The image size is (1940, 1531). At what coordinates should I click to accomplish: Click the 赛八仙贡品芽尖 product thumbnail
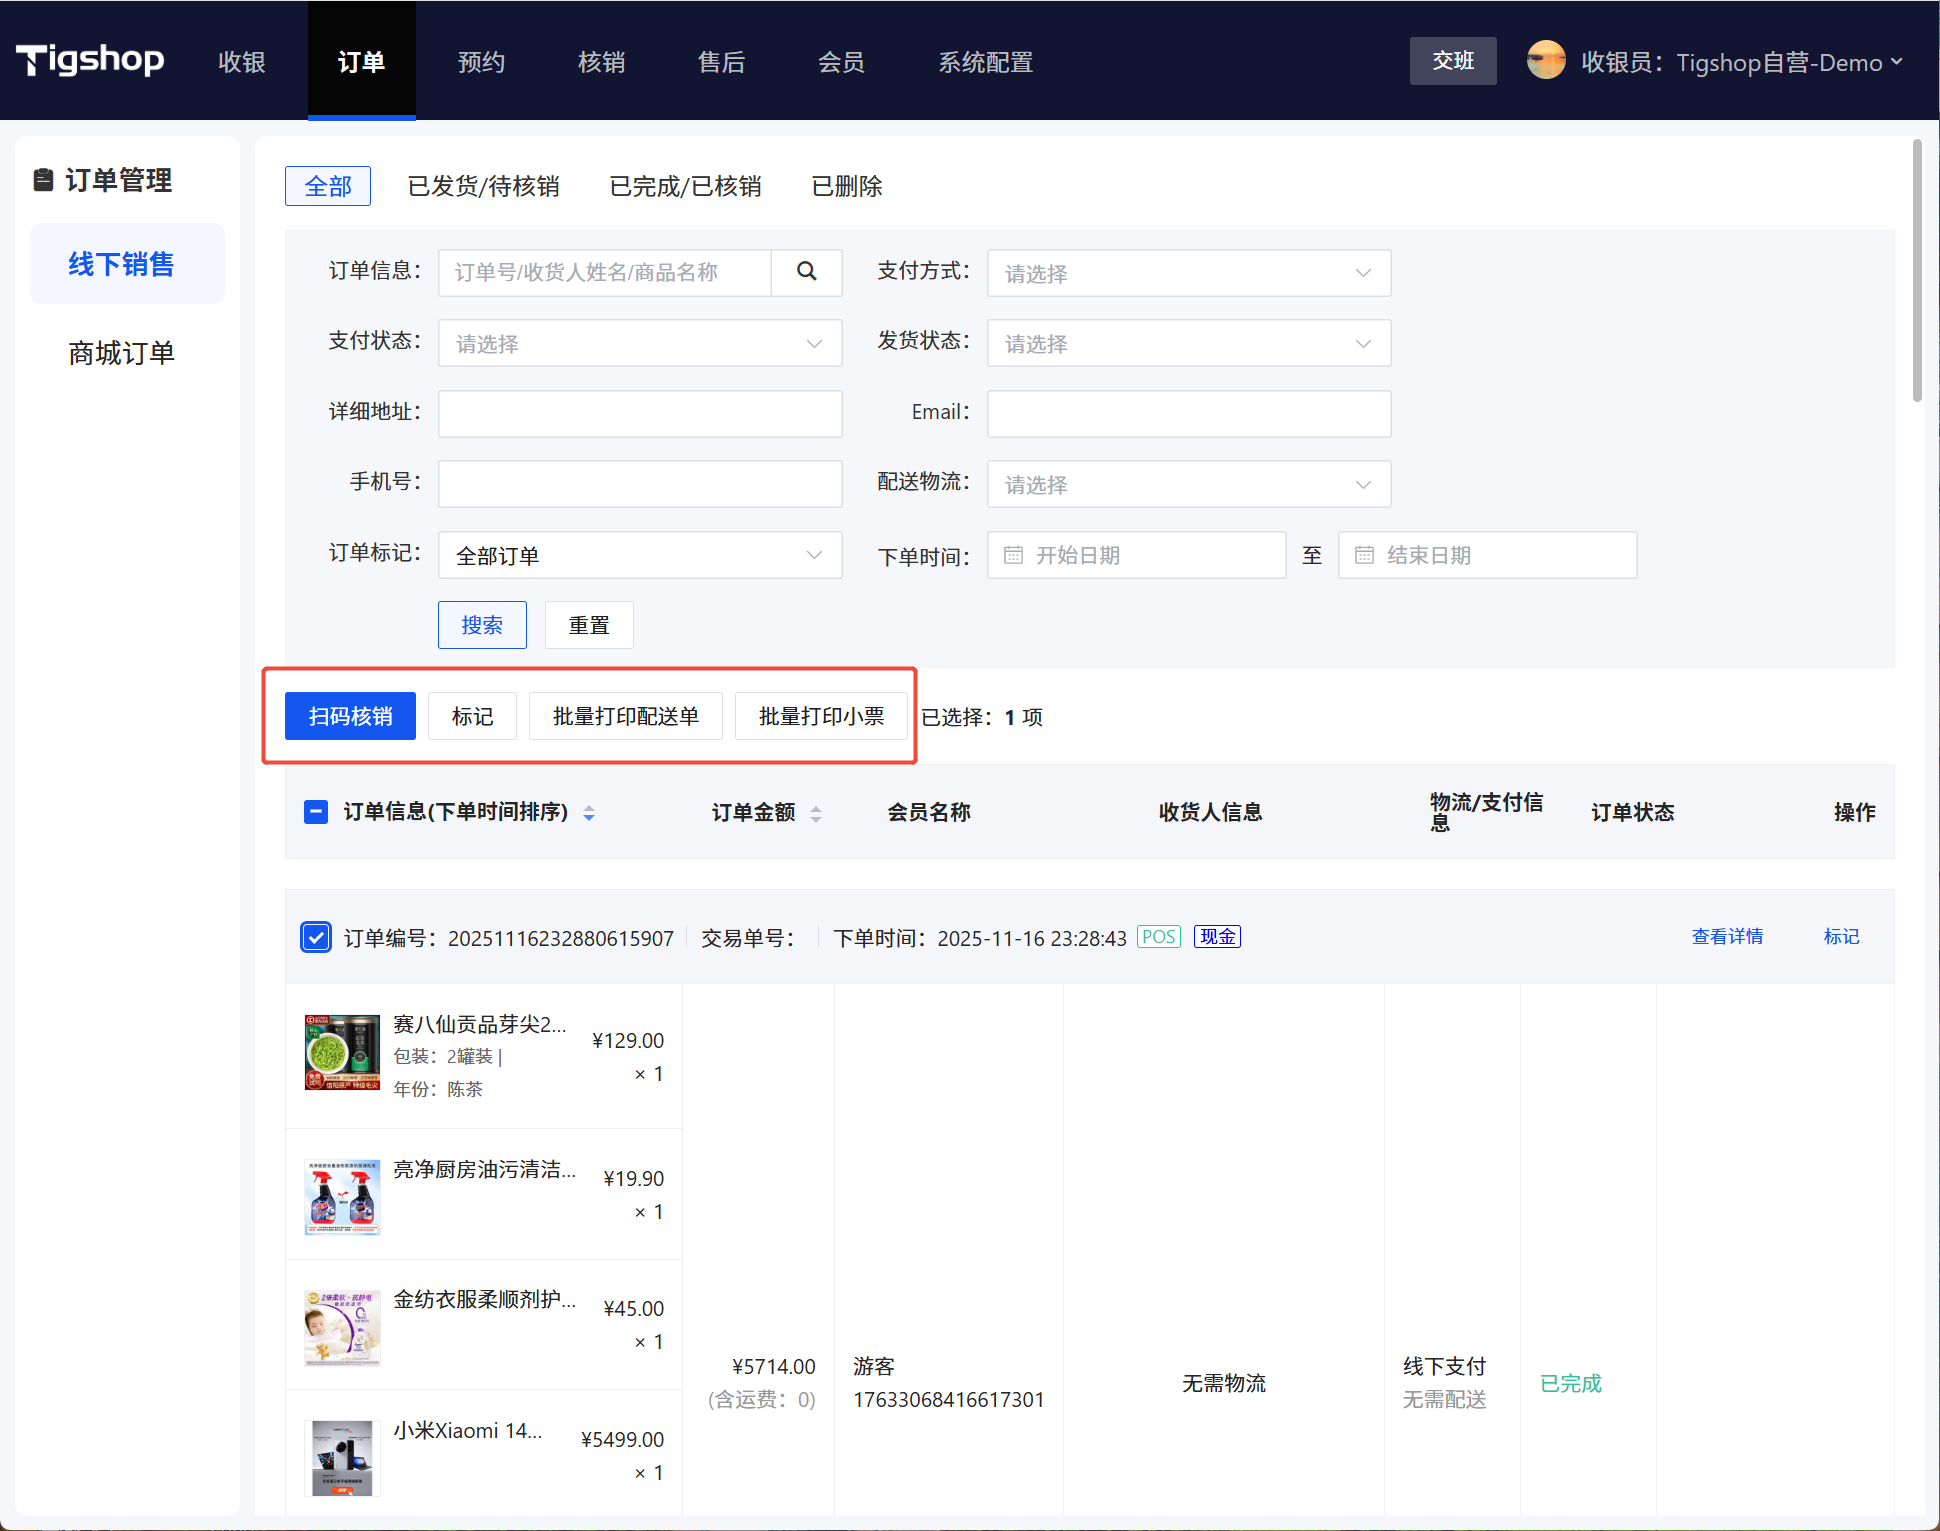342,1053
